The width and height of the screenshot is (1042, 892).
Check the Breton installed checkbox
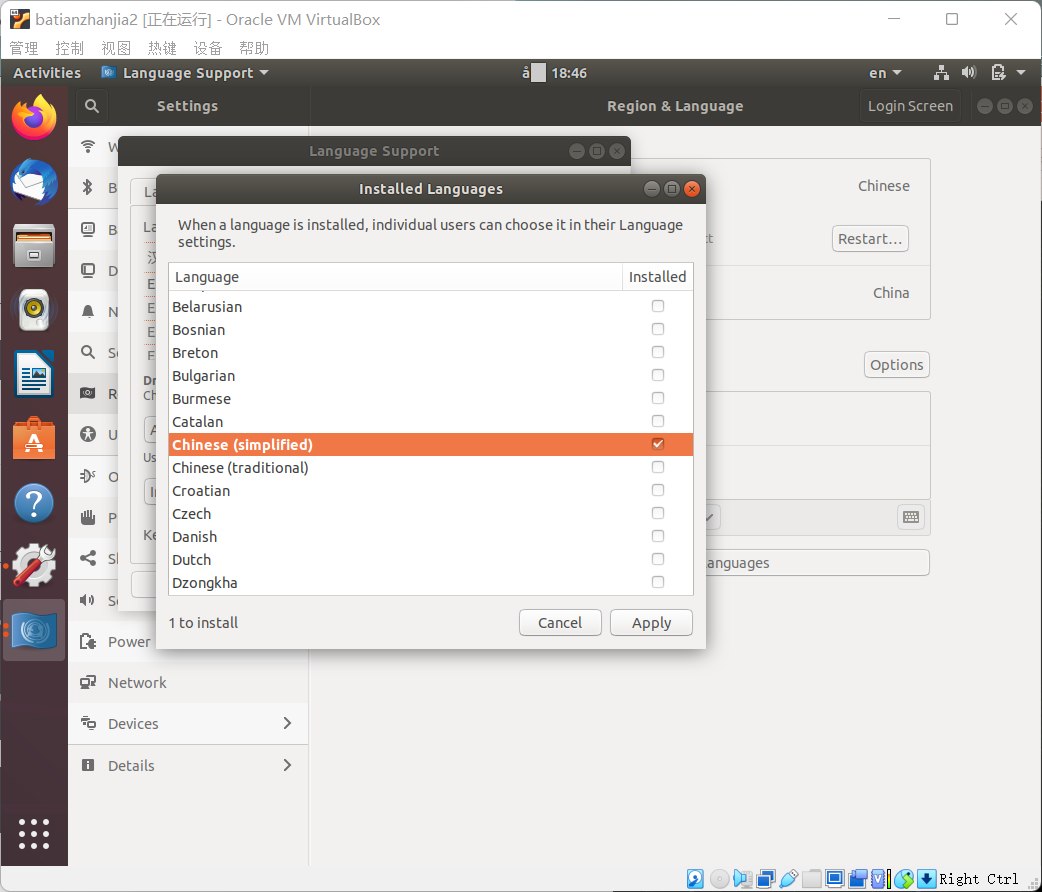[x=658, y=352]
